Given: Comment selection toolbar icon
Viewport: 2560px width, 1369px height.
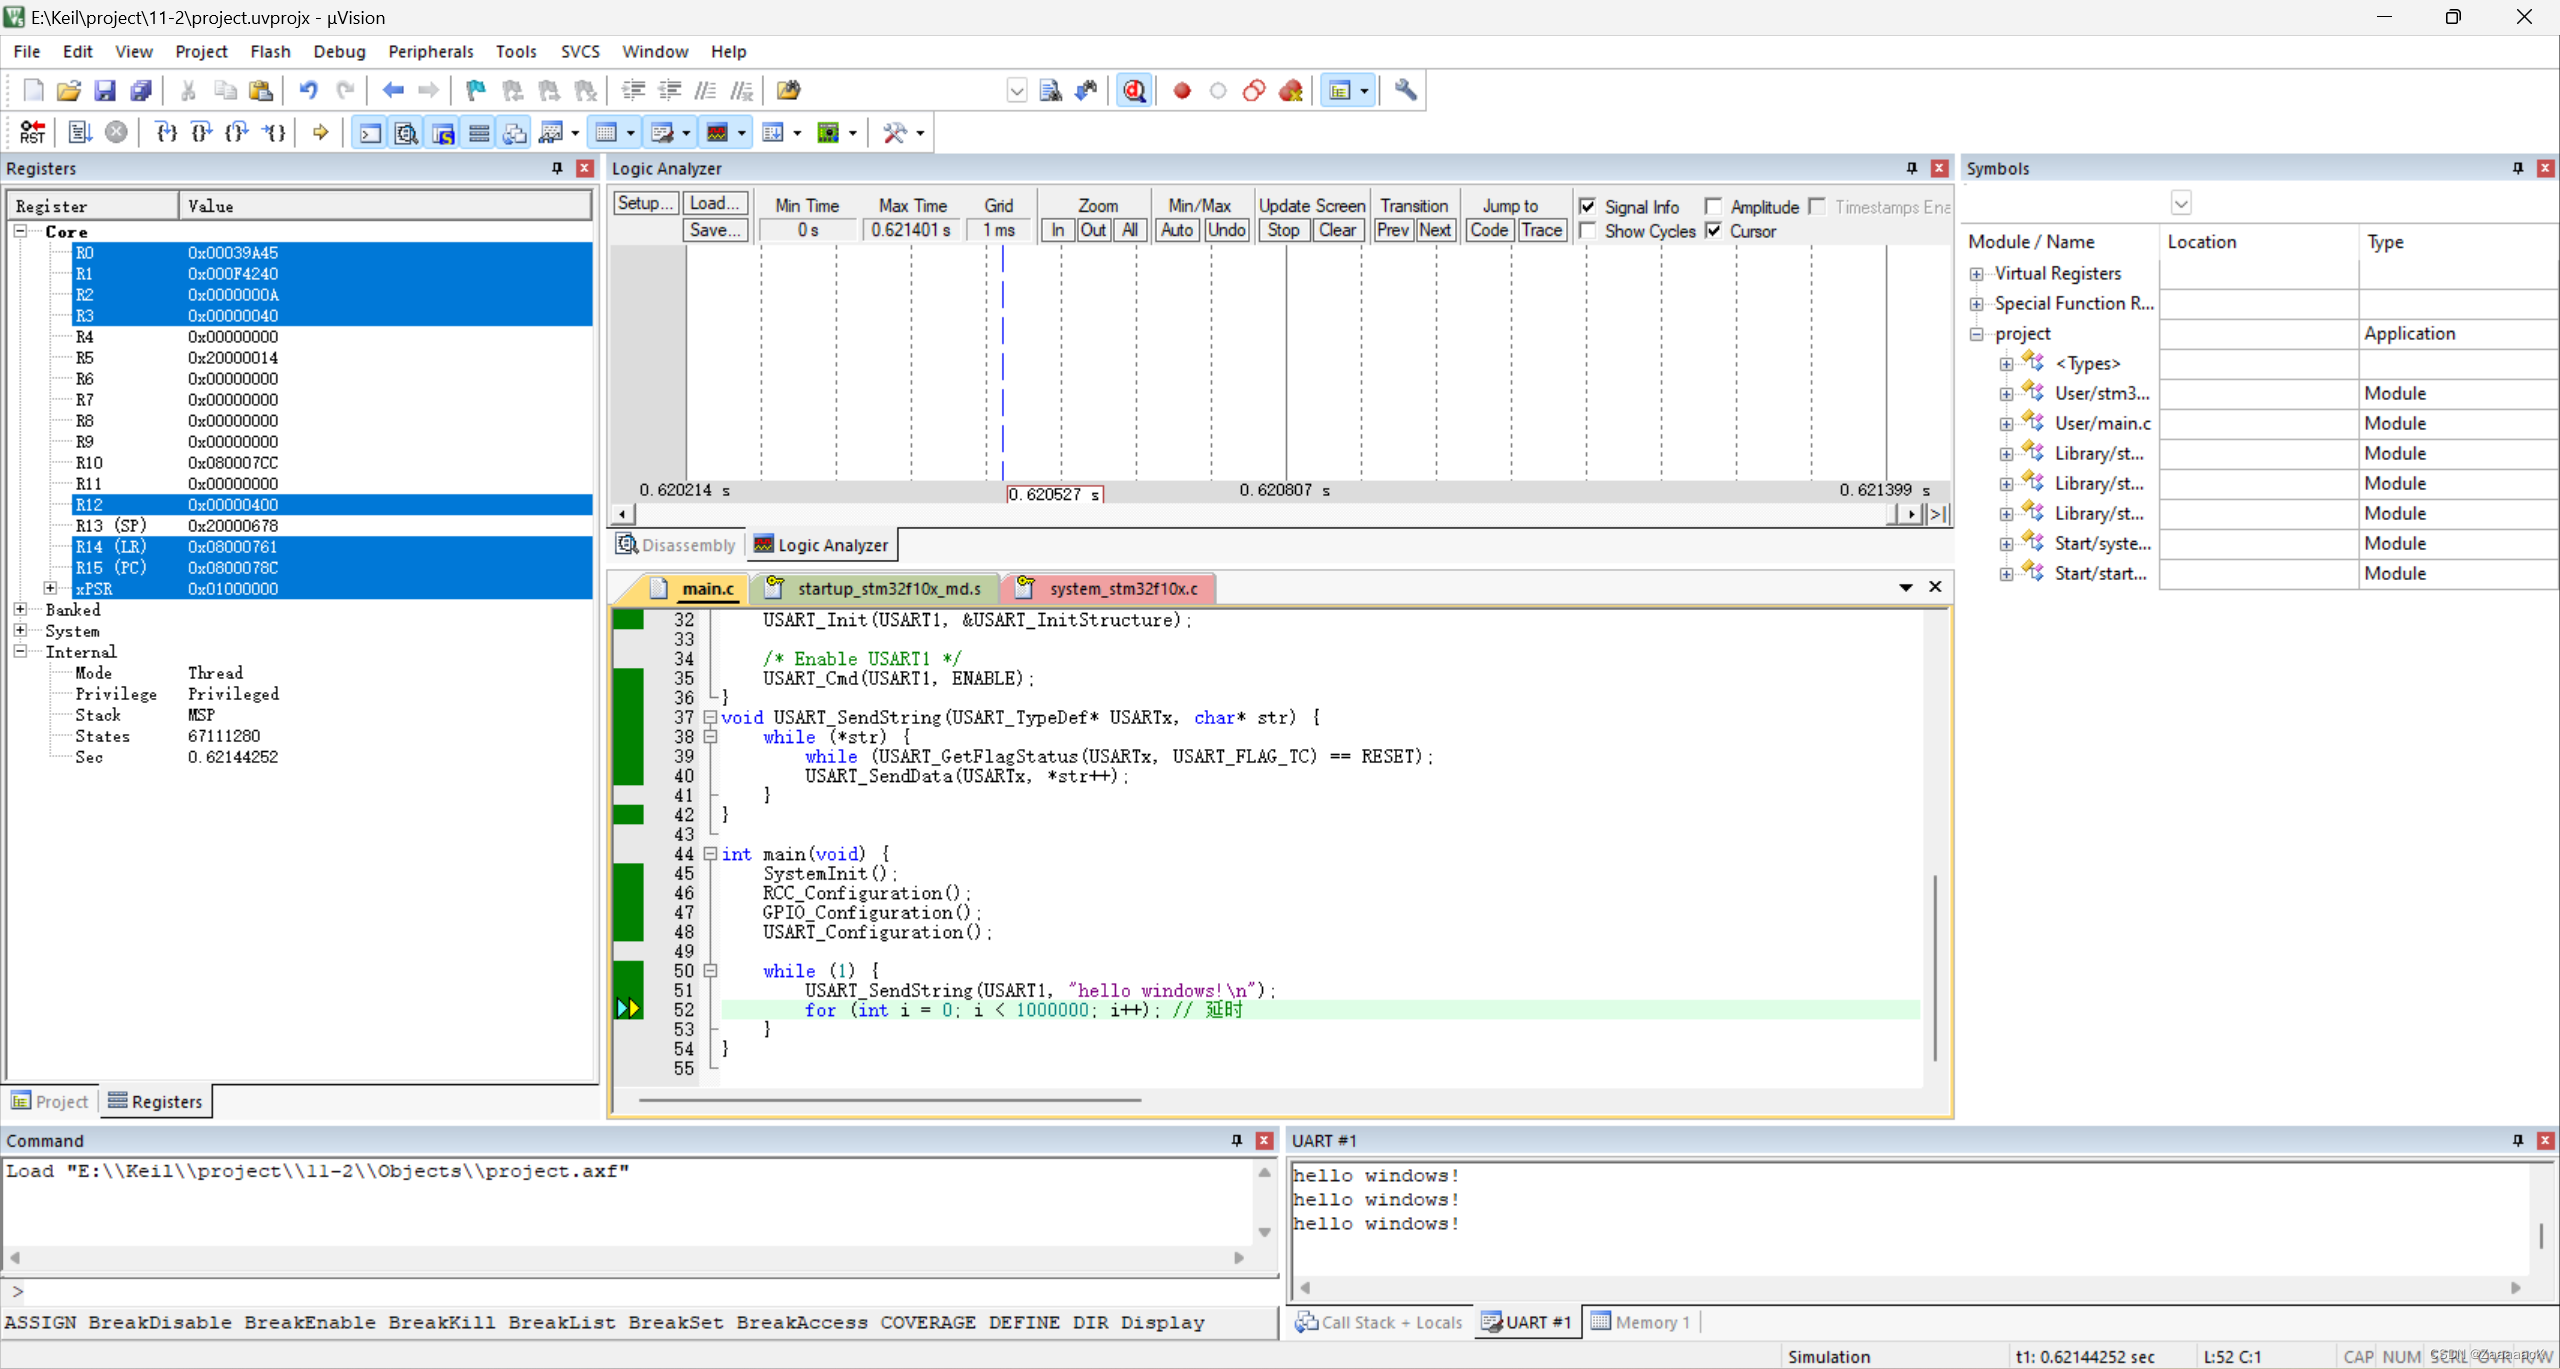Looking at the screenshot, I should 705,91.
